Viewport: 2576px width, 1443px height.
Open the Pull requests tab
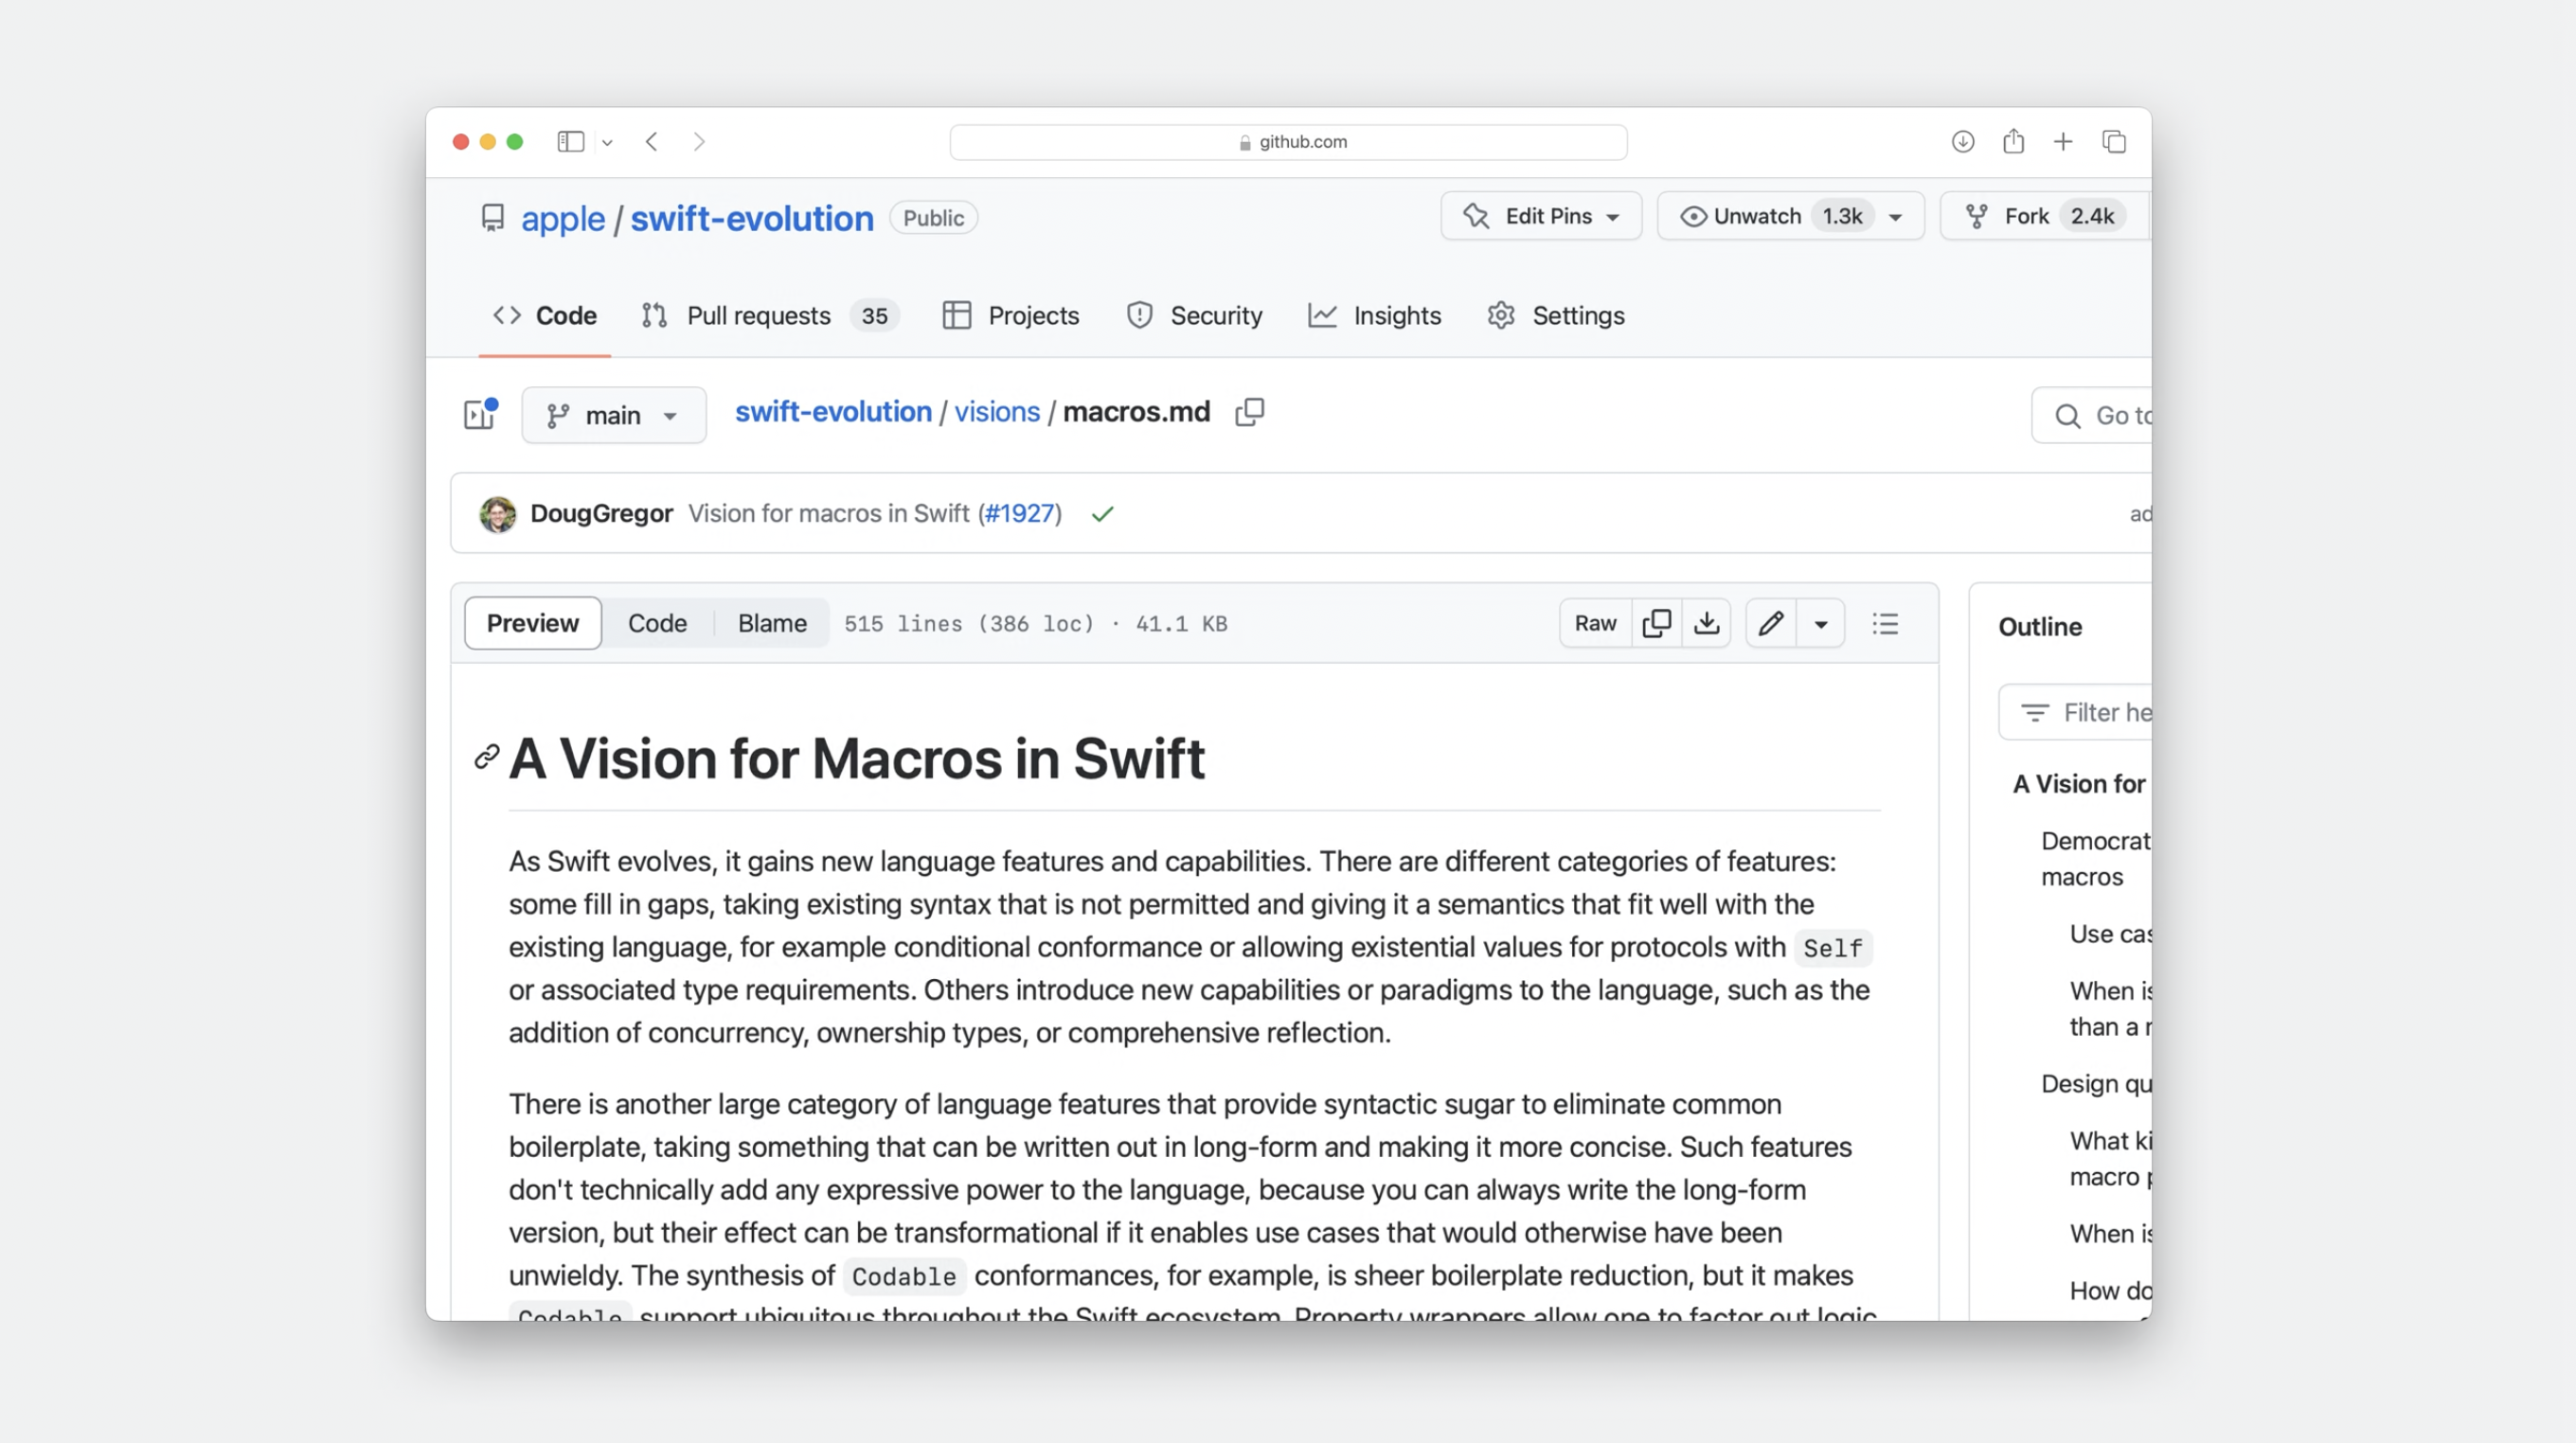(770, 315)
